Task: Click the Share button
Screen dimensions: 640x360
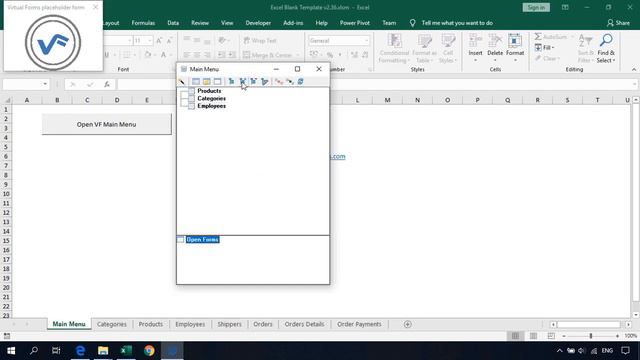Action: tap(618, 23)
